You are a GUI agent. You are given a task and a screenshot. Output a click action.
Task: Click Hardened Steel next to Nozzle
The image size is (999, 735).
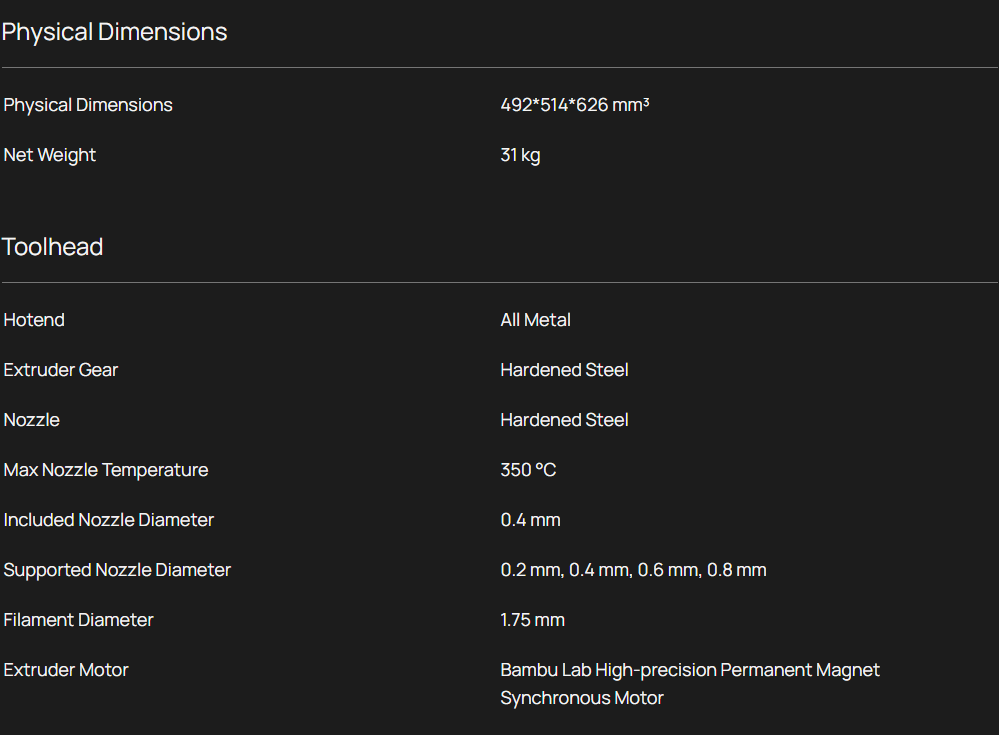click(x=564, y=420)
